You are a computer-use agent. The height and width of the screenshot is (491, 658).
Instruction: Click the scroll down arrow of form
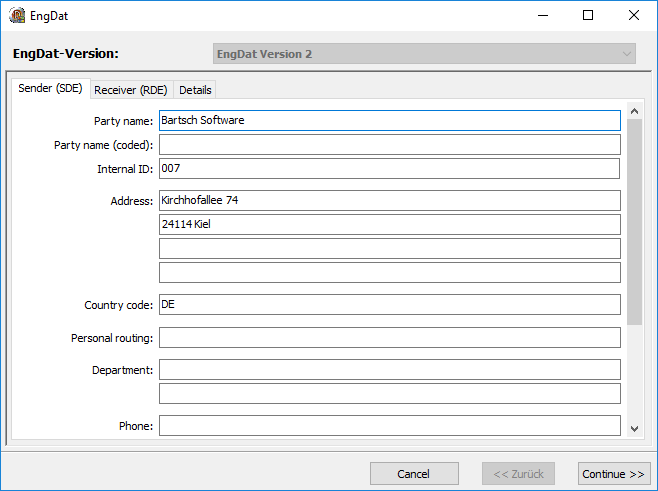(x=634, y=428)
